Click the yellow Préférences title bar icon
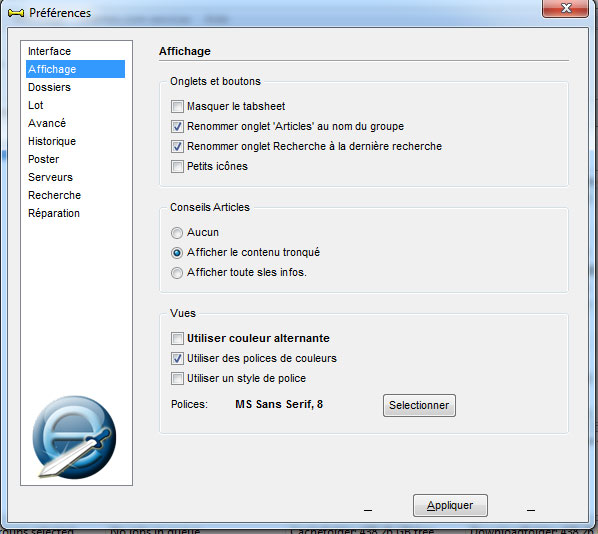 tap(16, 13)
